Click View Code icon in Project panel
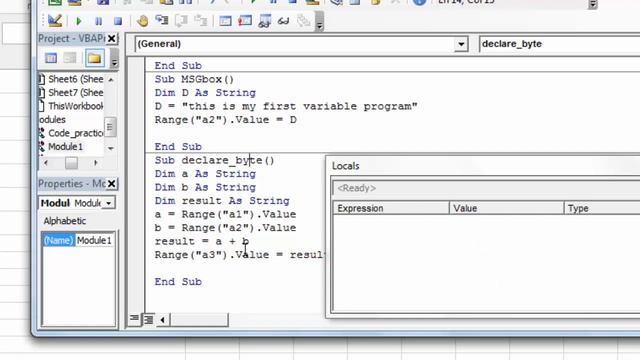Image resolution: width=640 pixels, height=360 pixels. point(51,58)
